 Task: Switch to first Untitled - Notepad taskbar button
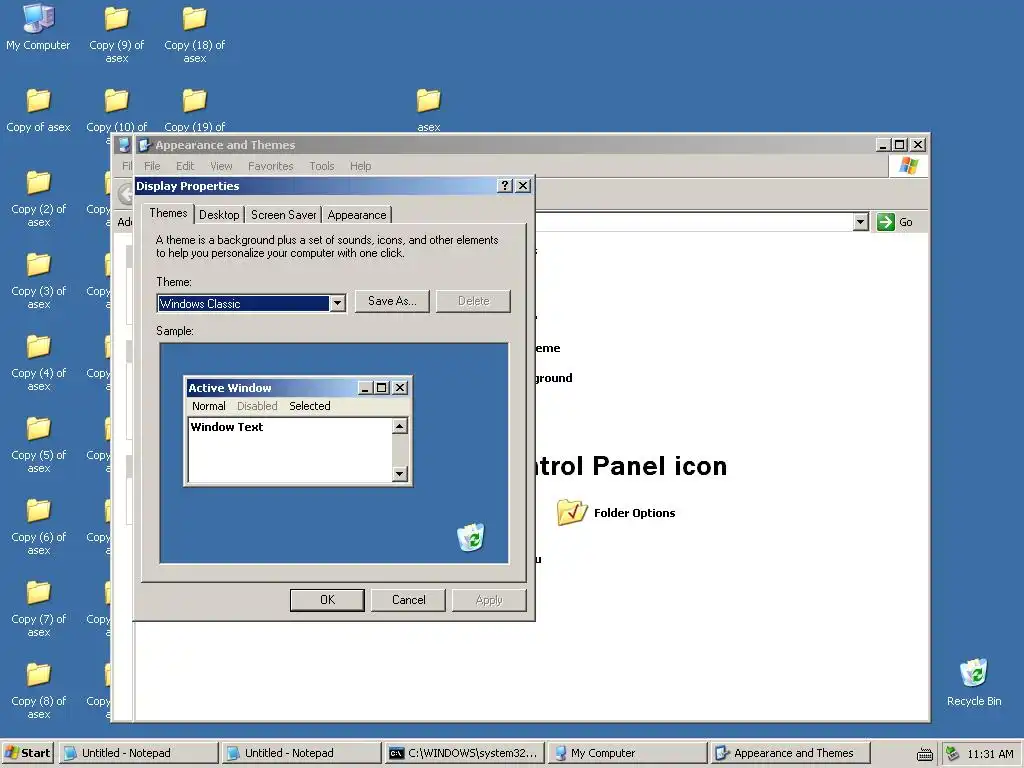138,753
